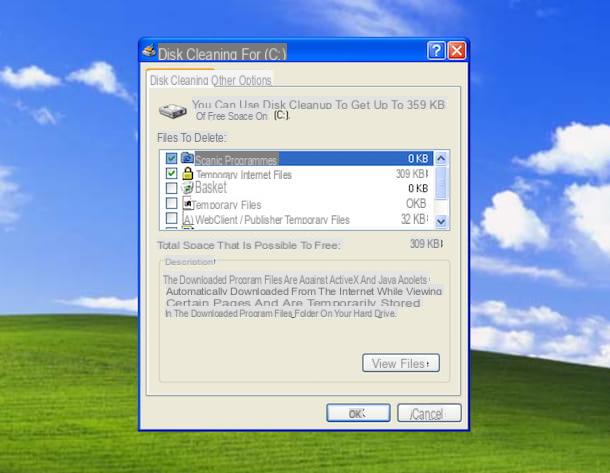
Task: Confirm with the OK button
Action: click(x=358, y=413)
